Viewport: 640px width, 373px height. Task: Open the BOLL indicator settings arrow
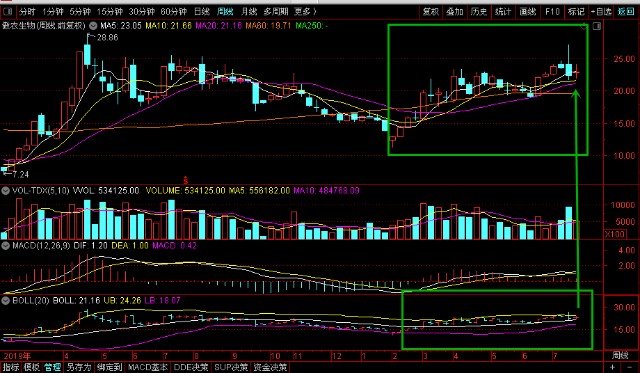[5, 301]
